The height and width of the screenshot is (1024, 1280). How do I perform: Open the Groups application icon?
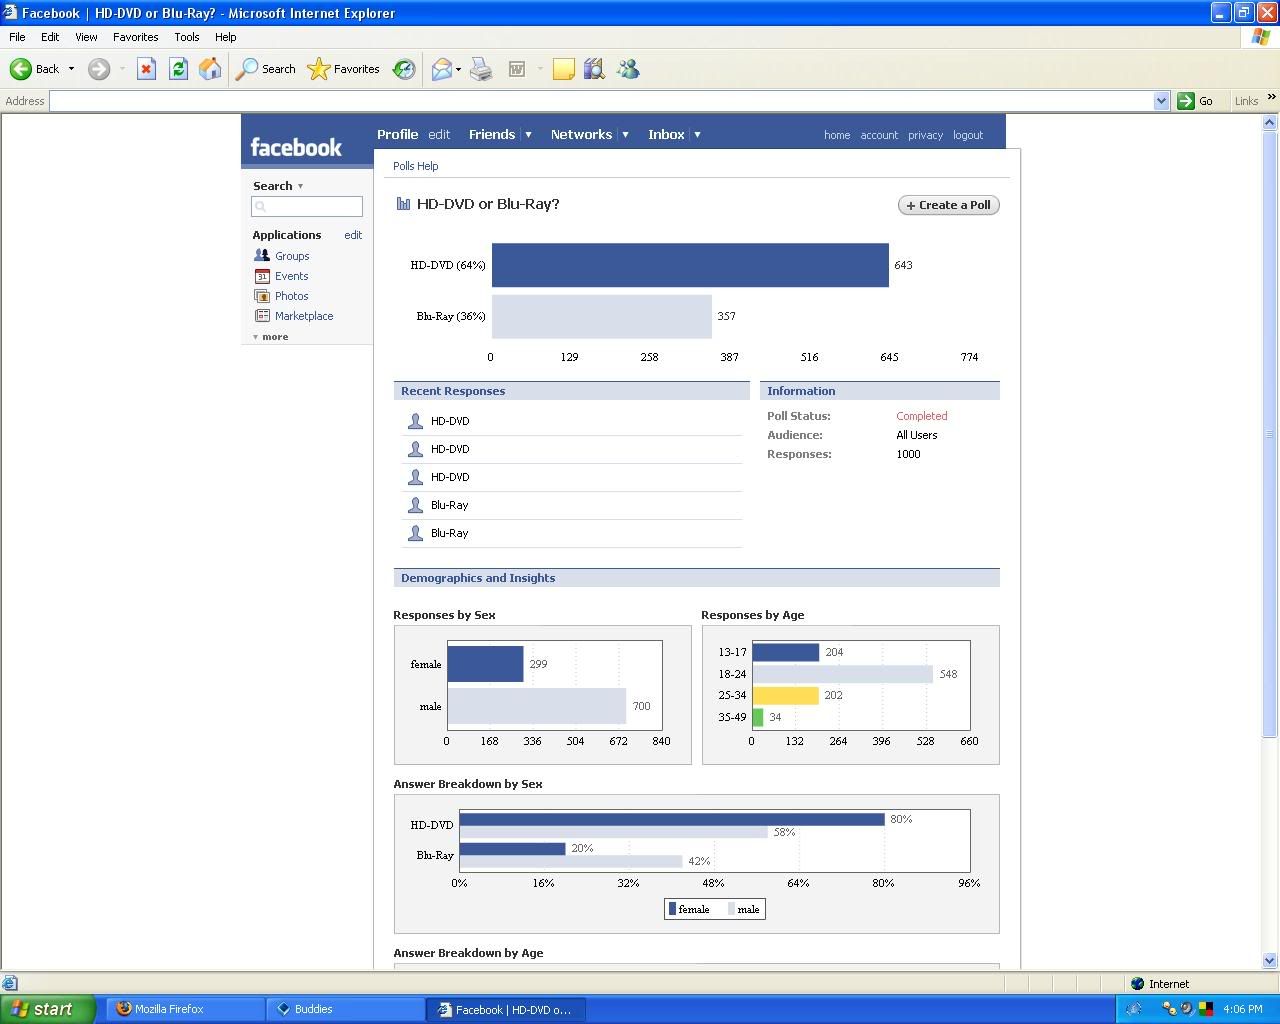pyautogui.click(x=262, y=256)
